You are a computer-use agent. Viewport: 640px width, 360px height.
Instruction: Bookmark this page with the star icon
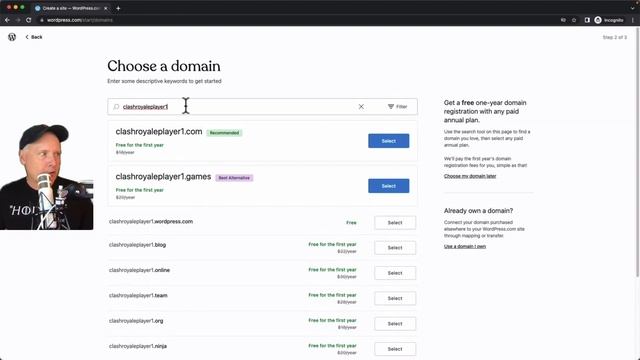pos(574,20)
